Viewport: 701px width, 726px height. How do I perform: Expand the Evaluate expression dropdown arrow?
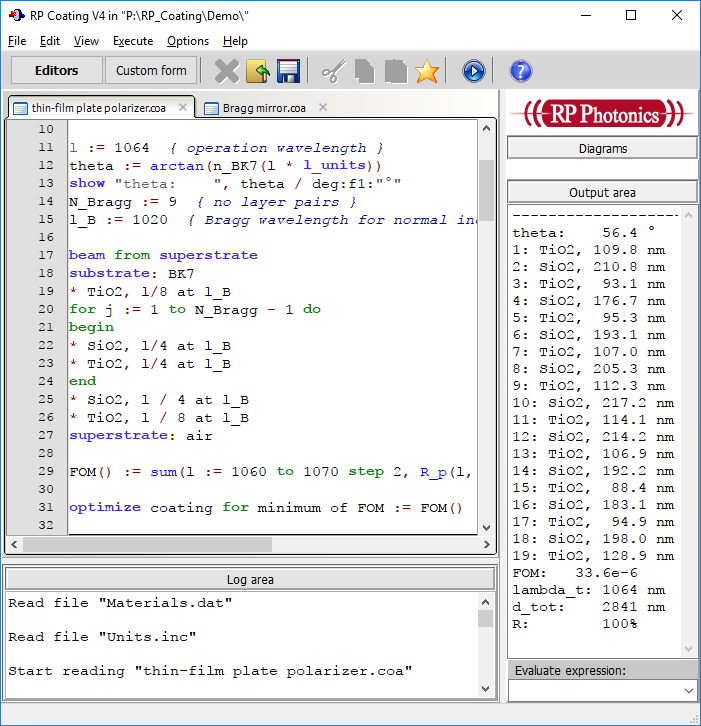pos(688,691)
